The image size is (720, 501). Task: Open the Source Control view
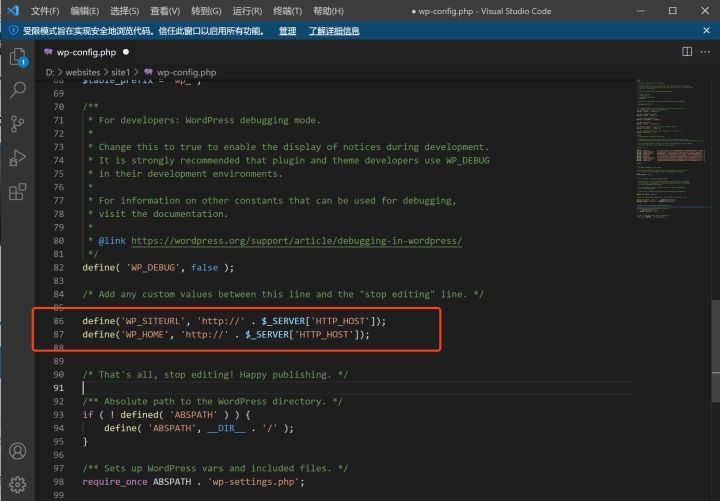tap(17, 124)
